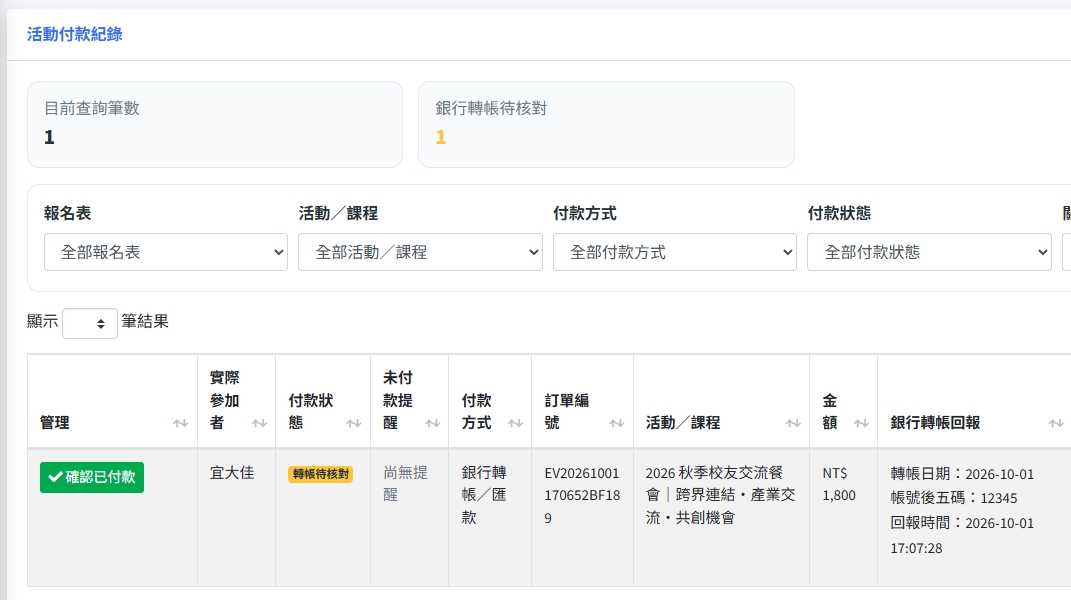1071x600 pixels.
Task: Sort by 銀行轉帳回報 column arrows
Action: (1056, 424)
